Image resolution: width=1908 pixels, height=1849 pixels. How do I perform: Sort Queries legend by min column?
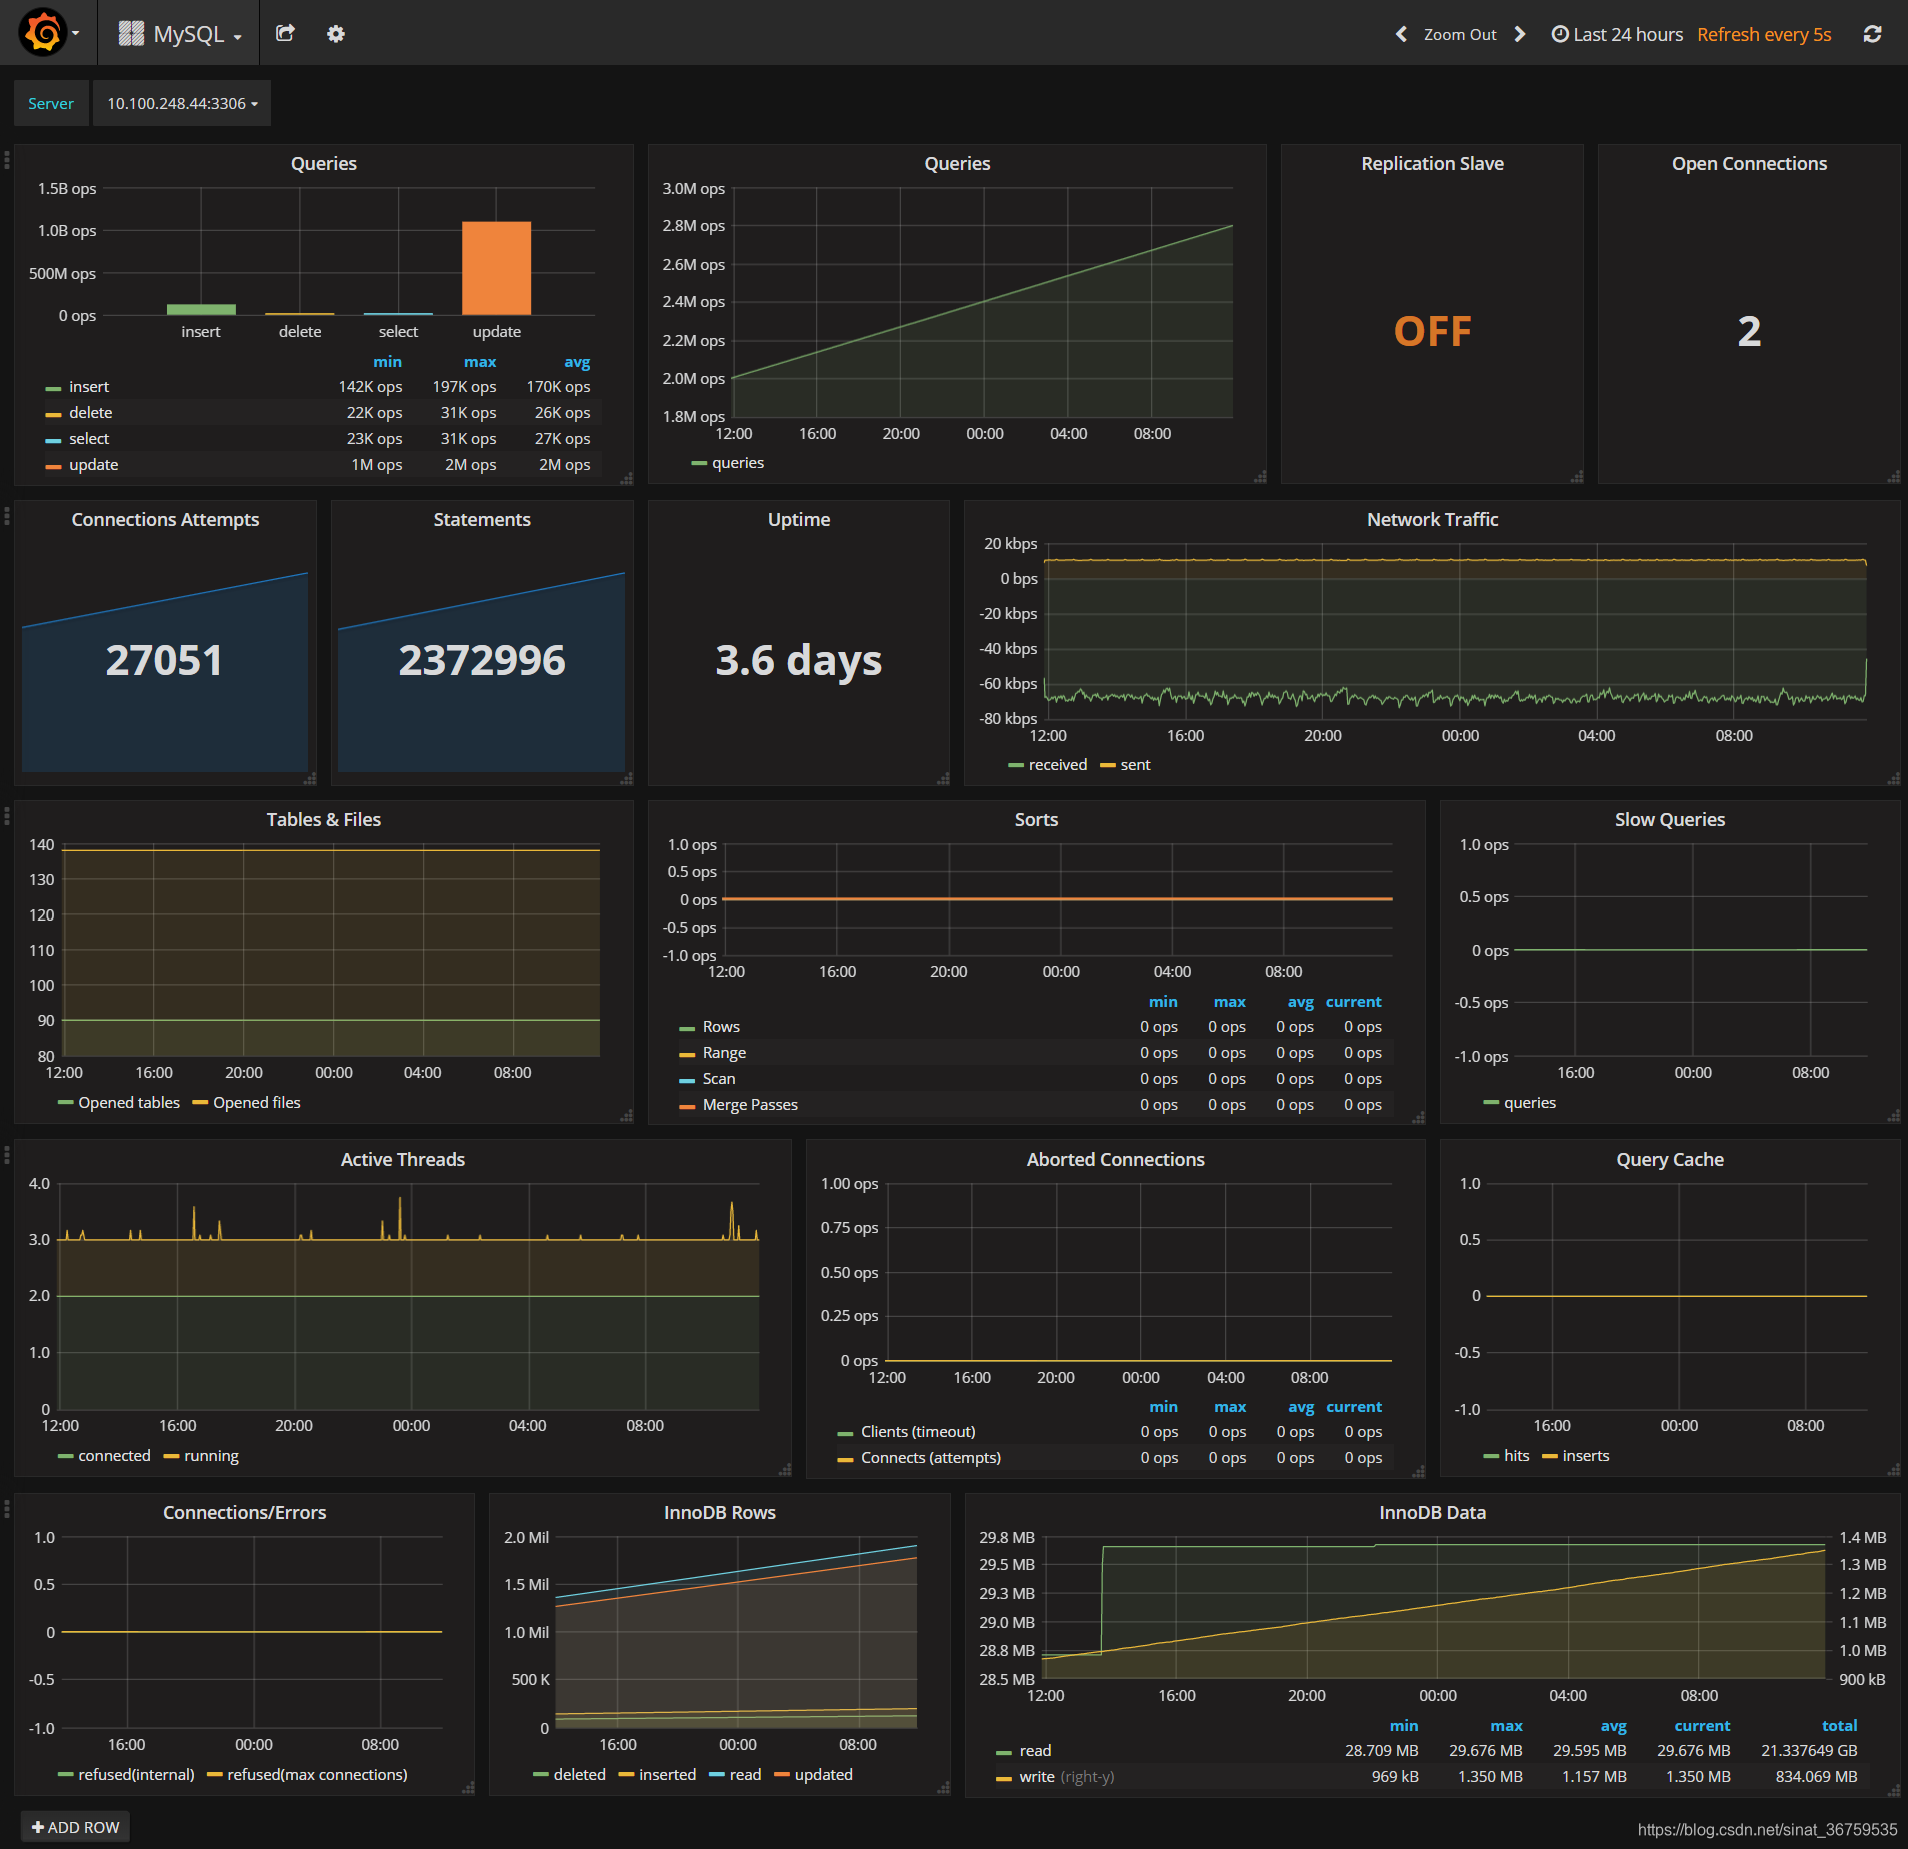click(x=387, y=361)
